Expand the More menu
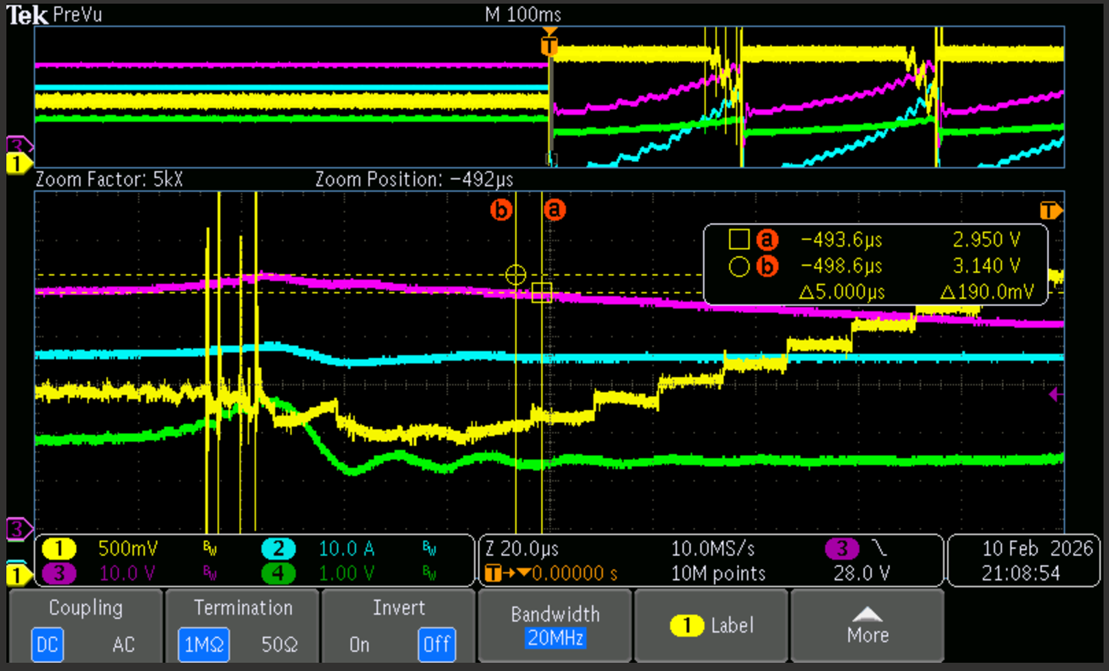1109x671 pixels. click(x=867, y=626)
